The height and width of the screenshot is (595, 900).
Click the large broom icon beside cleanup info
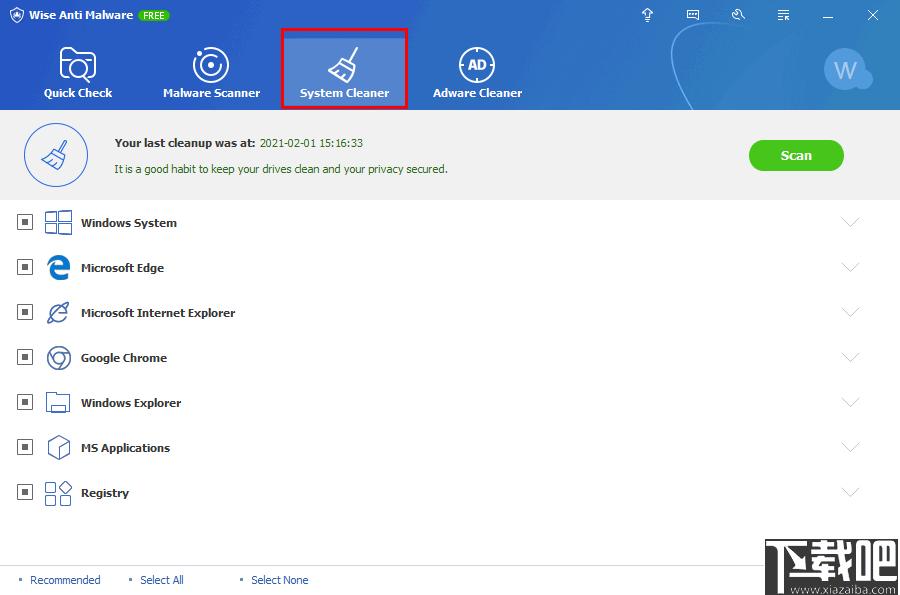pos(56,155)
